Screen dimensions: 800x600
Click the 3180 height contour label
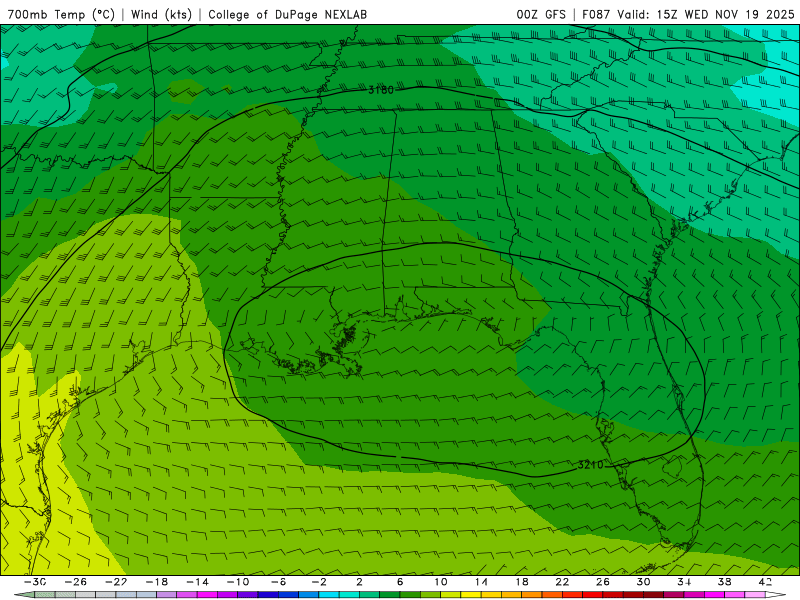tap(381, 90)
